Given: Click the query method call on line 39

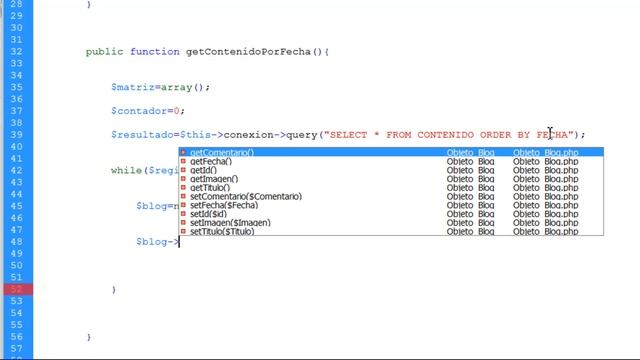Looking at the screenshot, I should tap(302, 135).
